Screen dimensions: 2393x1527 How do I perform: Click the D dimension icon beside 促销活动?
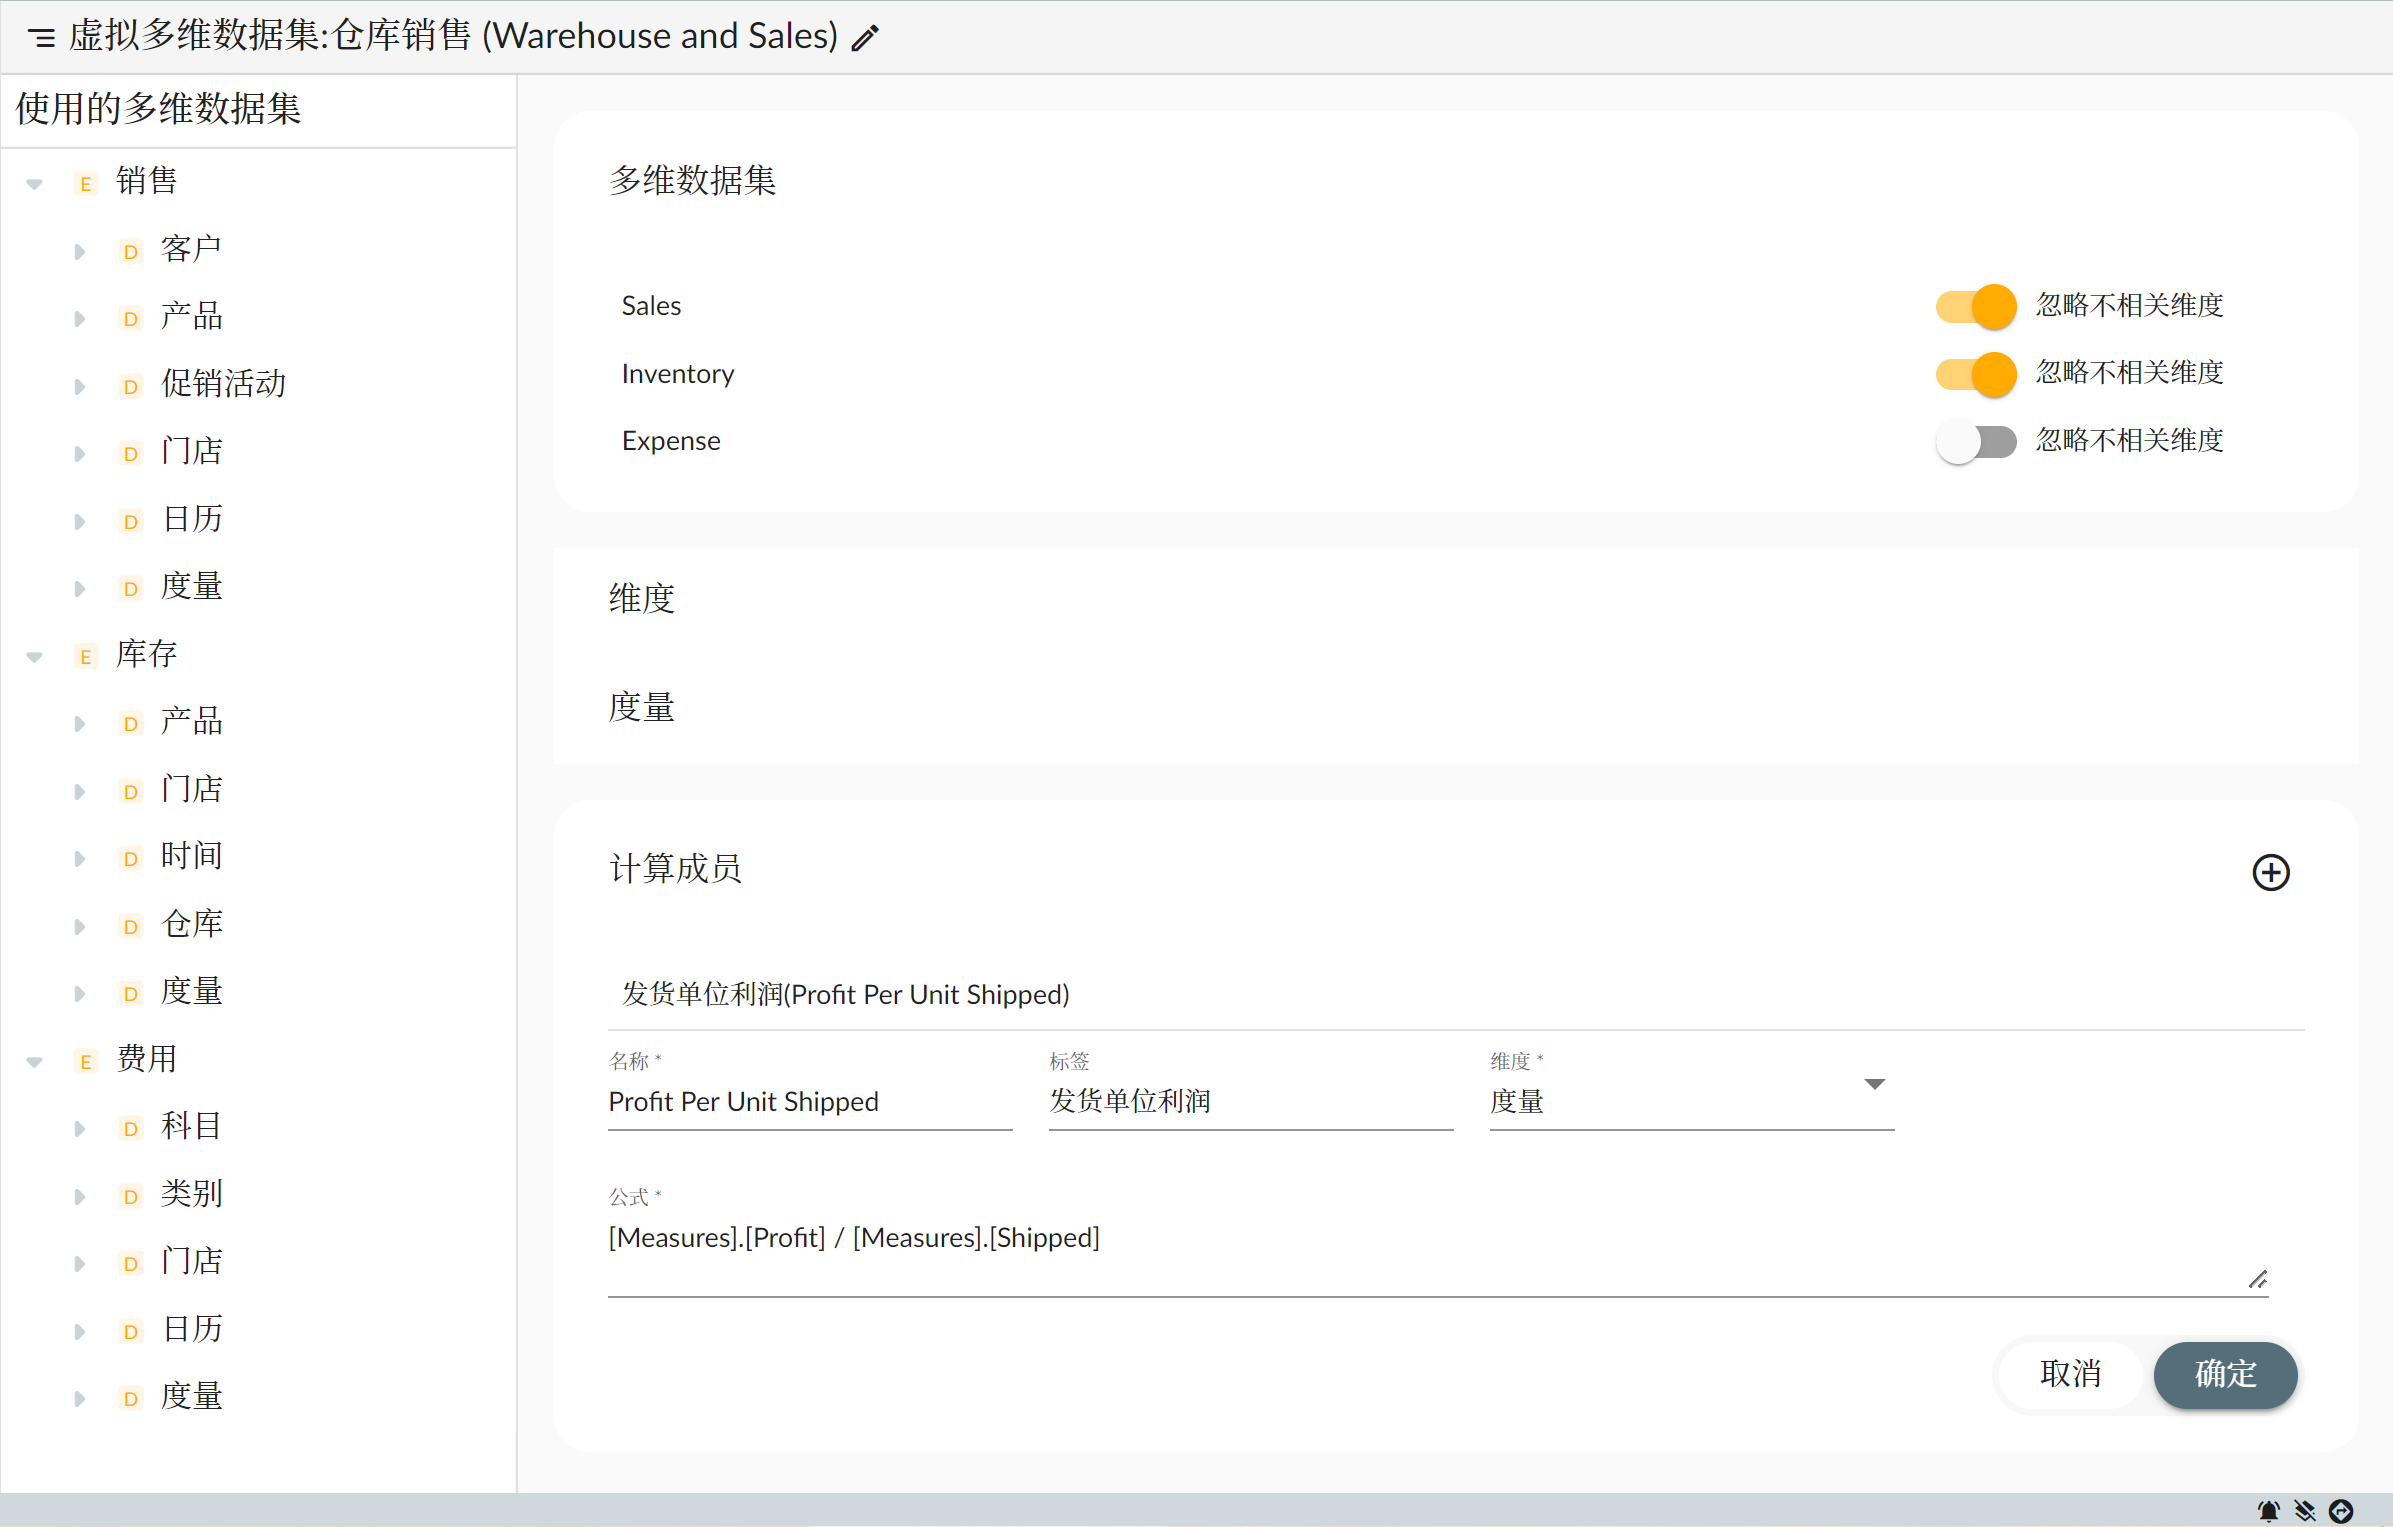coord(130,387)
